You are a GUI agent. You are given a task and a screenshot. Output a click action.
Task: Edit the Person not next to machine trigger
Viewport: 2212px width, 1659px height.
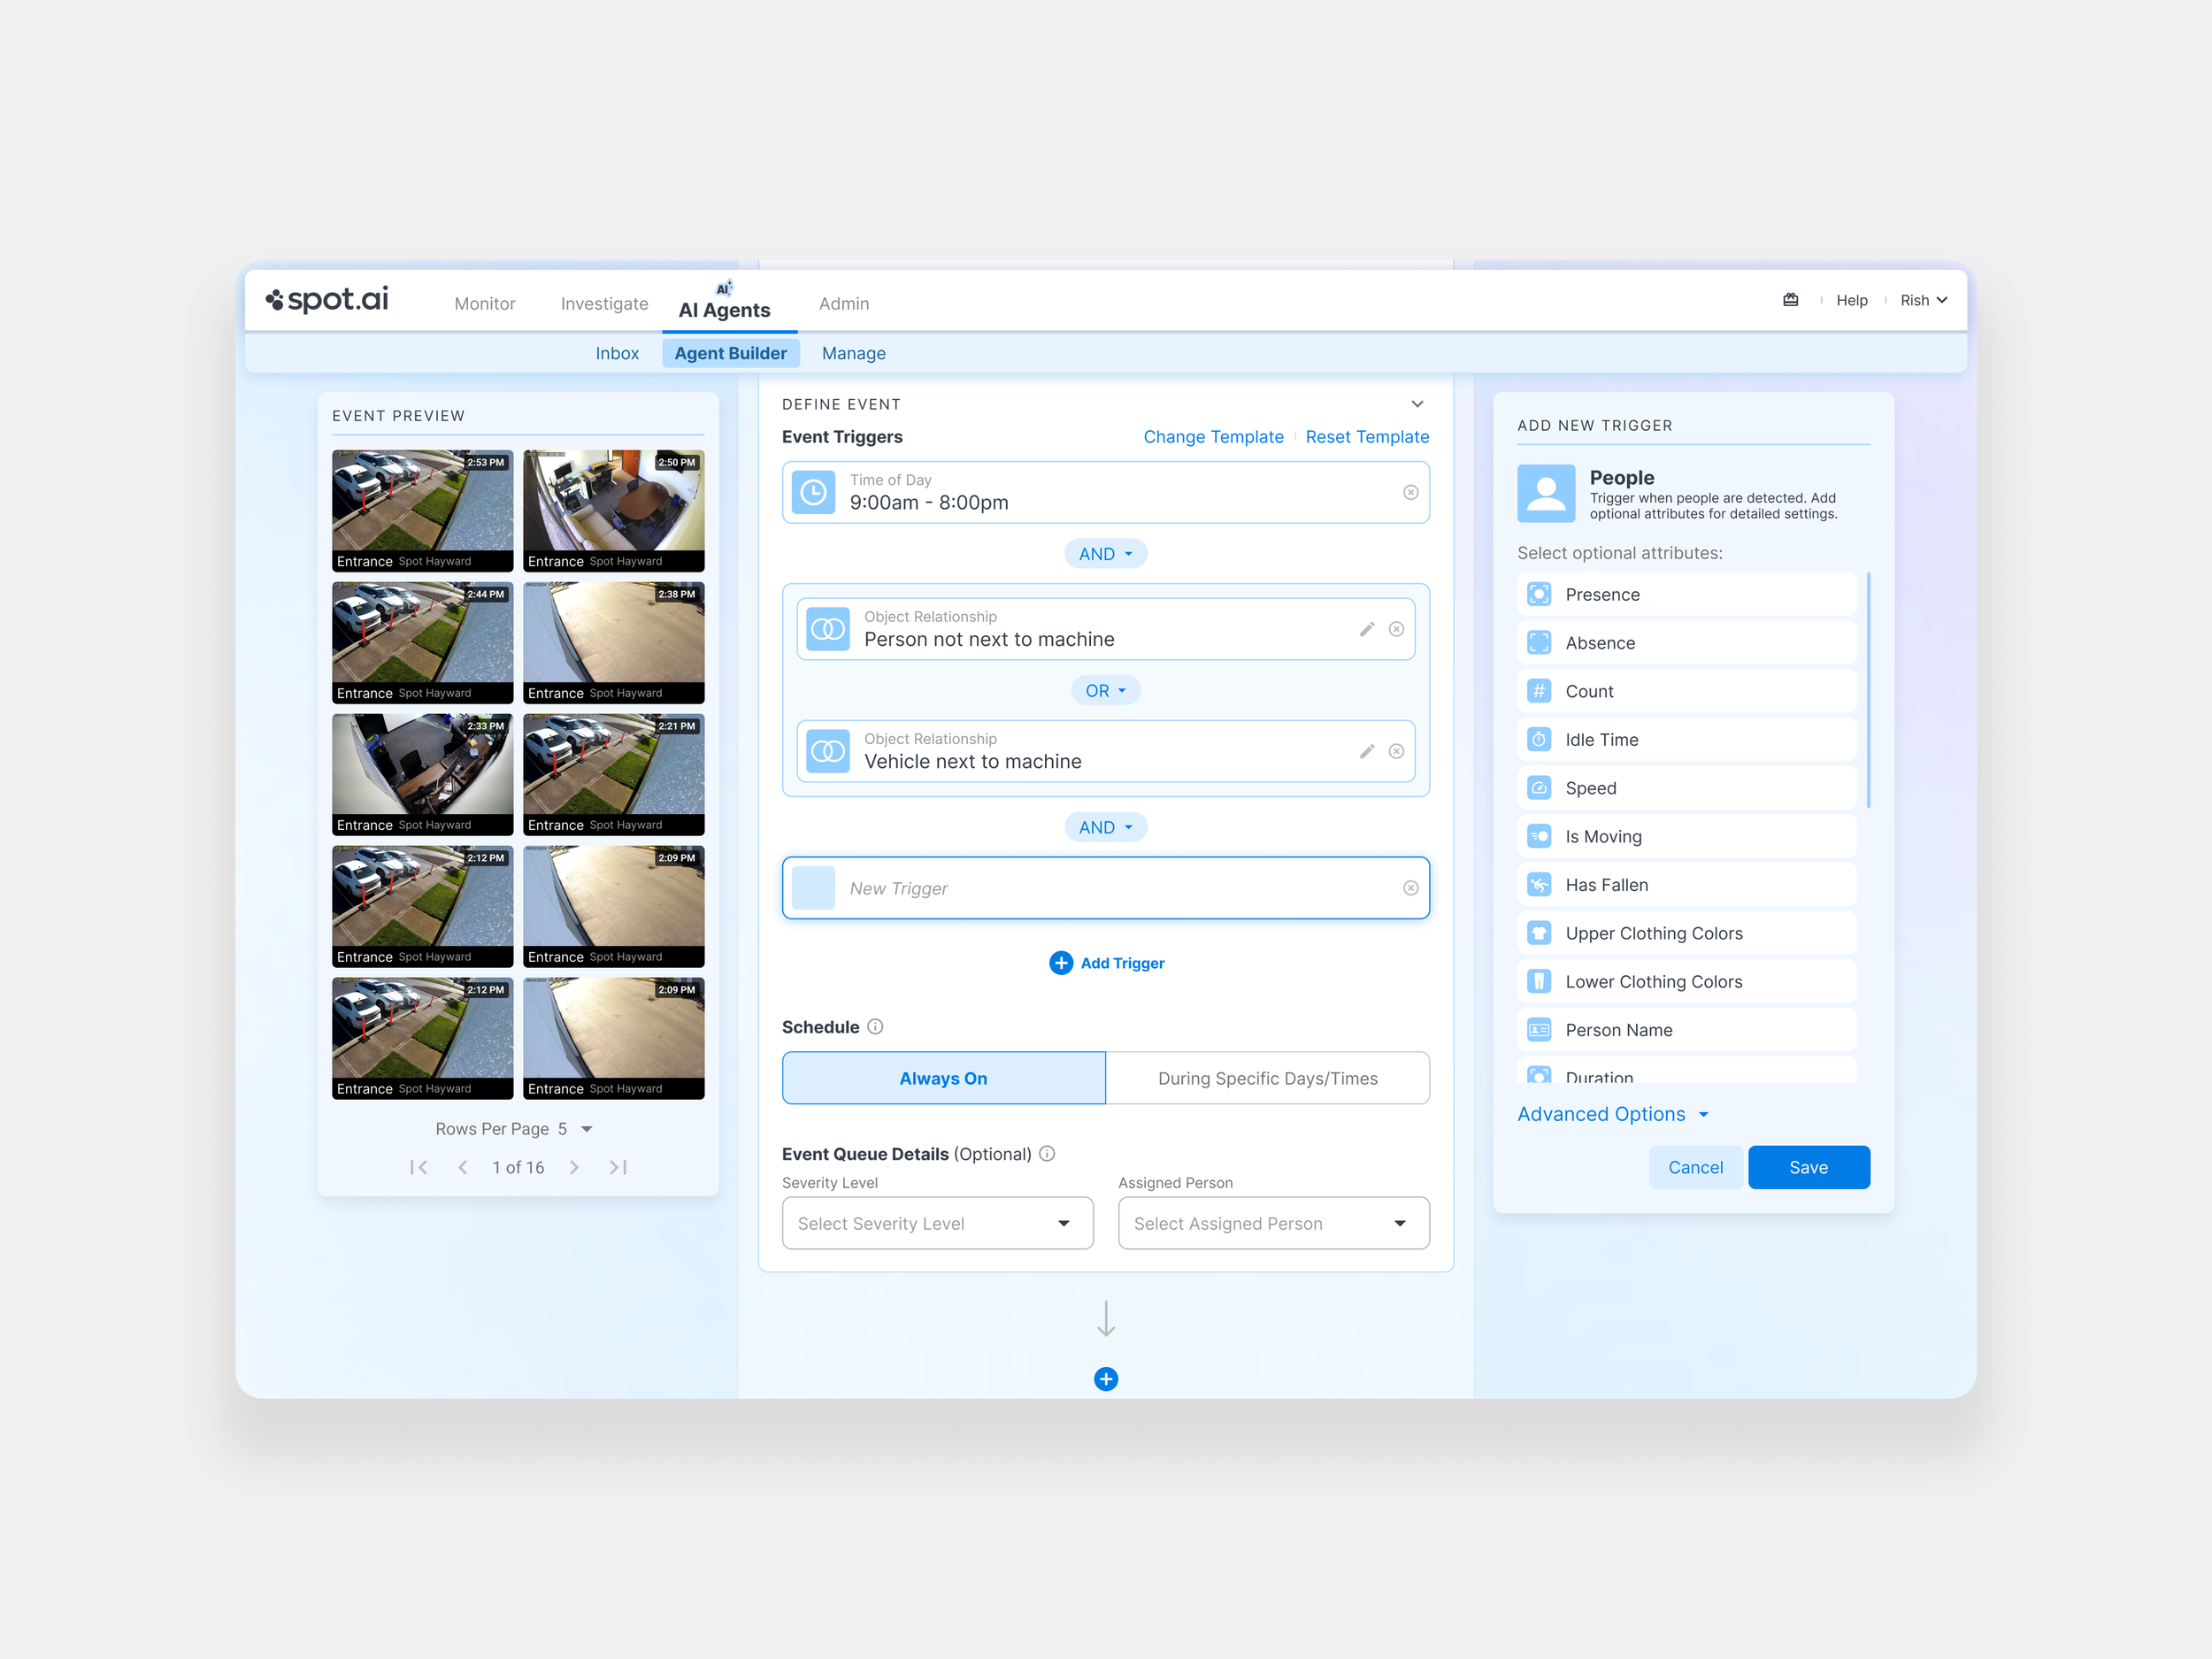point(1366,629)
